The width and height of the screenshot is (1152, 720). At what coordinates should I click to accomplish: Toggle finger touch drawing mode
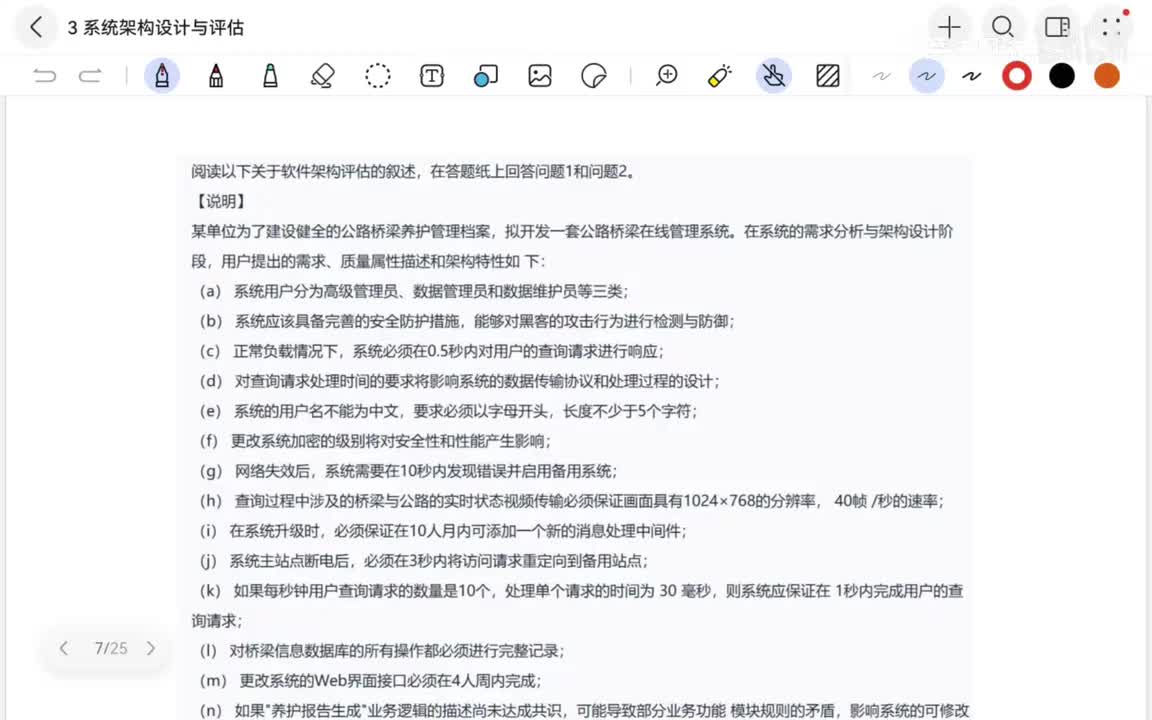[x=774, y=76]
